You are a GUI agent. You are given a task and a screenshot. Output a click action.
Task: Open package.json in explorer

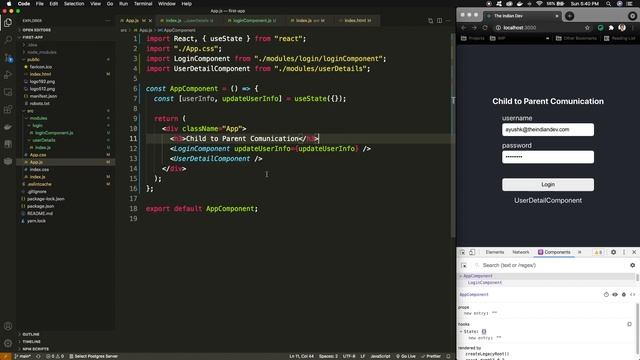point(40,206)
